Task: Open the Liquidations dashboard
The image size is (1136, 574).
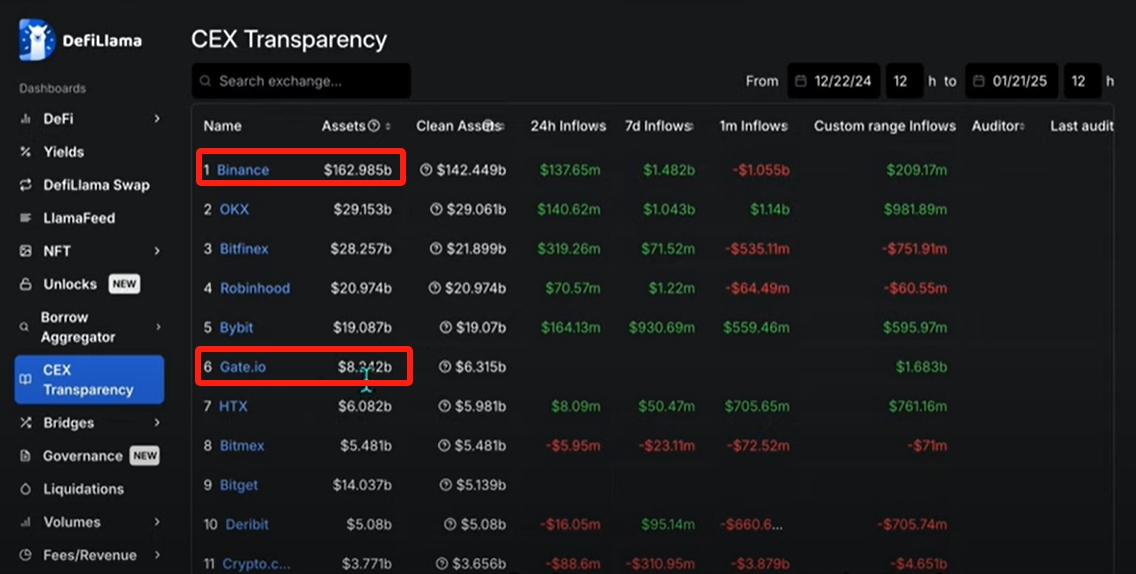Action: [83, 489]
